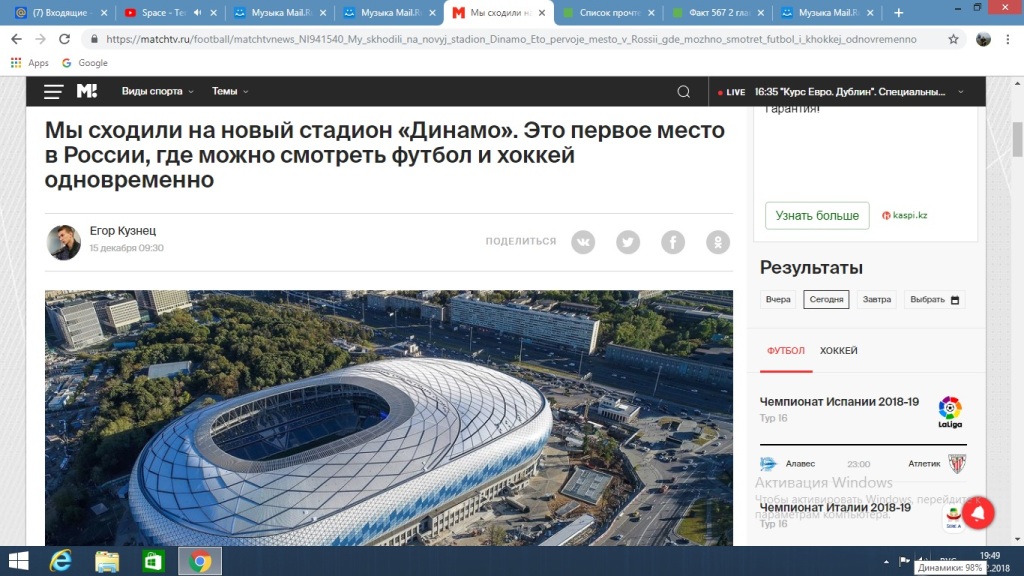Click the Узнать больше button
The image size is (1024, 576).
[817, 216]
